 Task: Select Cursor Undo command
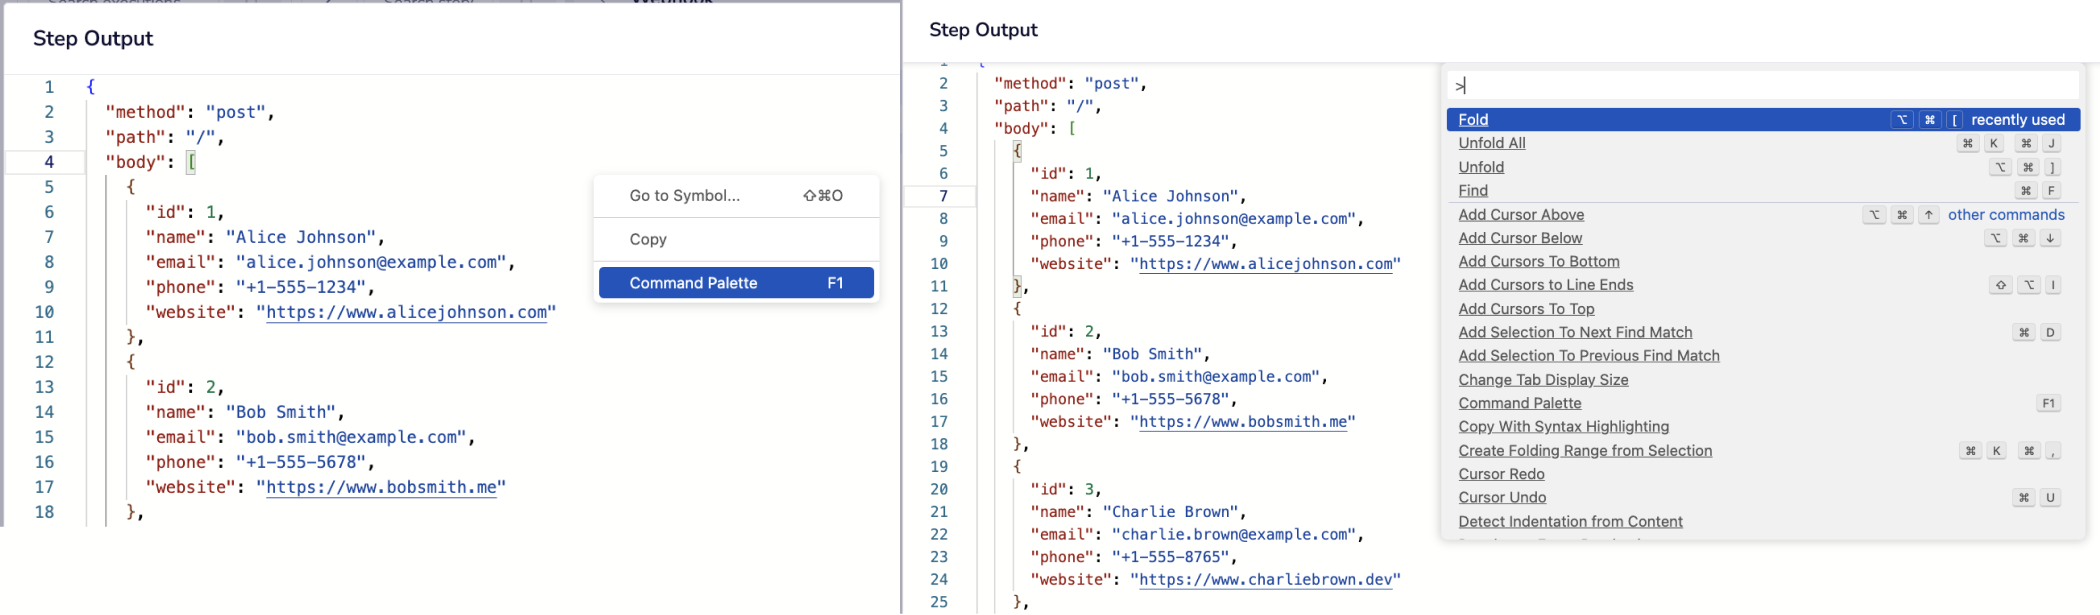[1502, 498]
